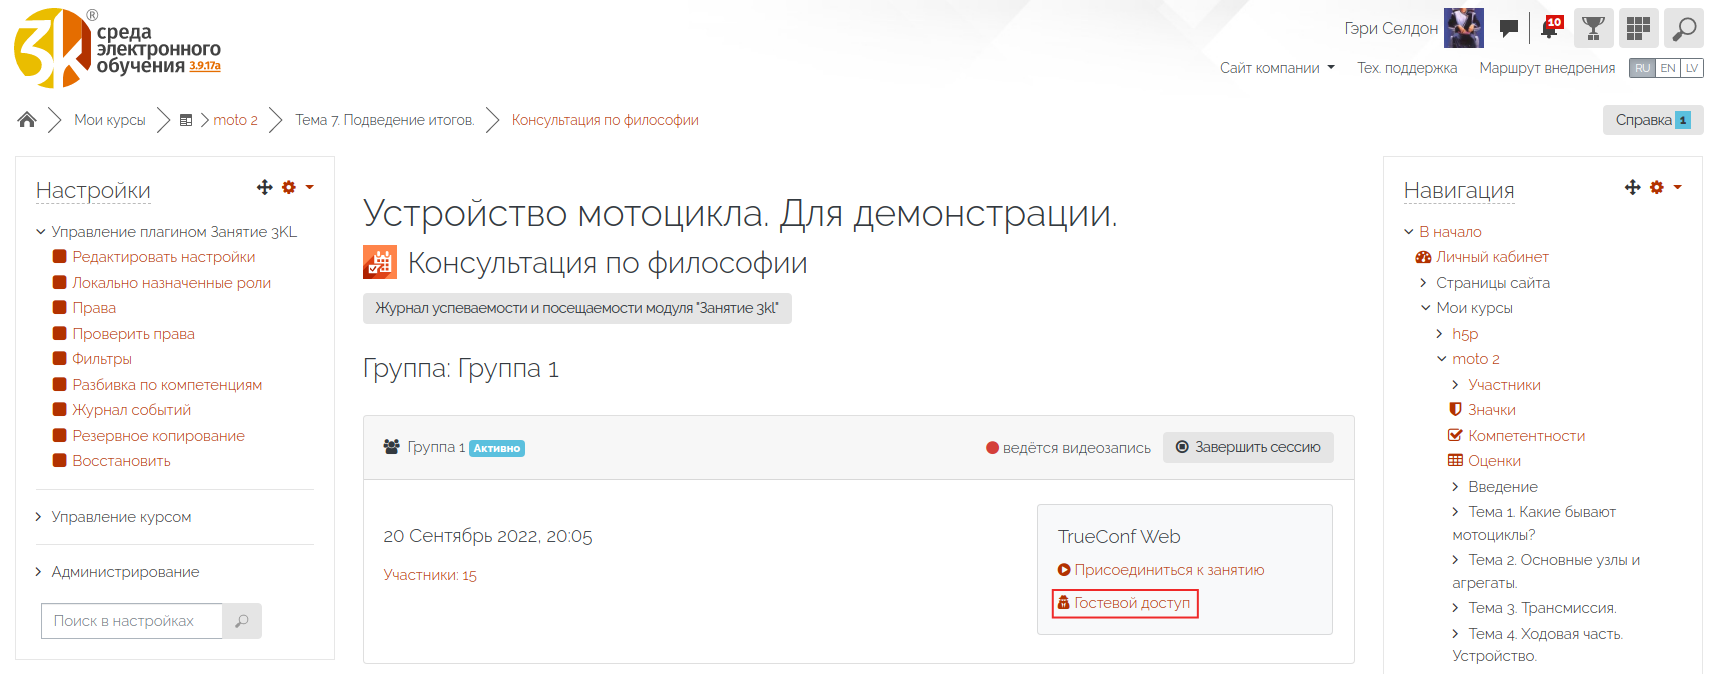Screen dimensions: 1720x674
Task: Click Завершить сессию button
Action: coord(1248,447)
